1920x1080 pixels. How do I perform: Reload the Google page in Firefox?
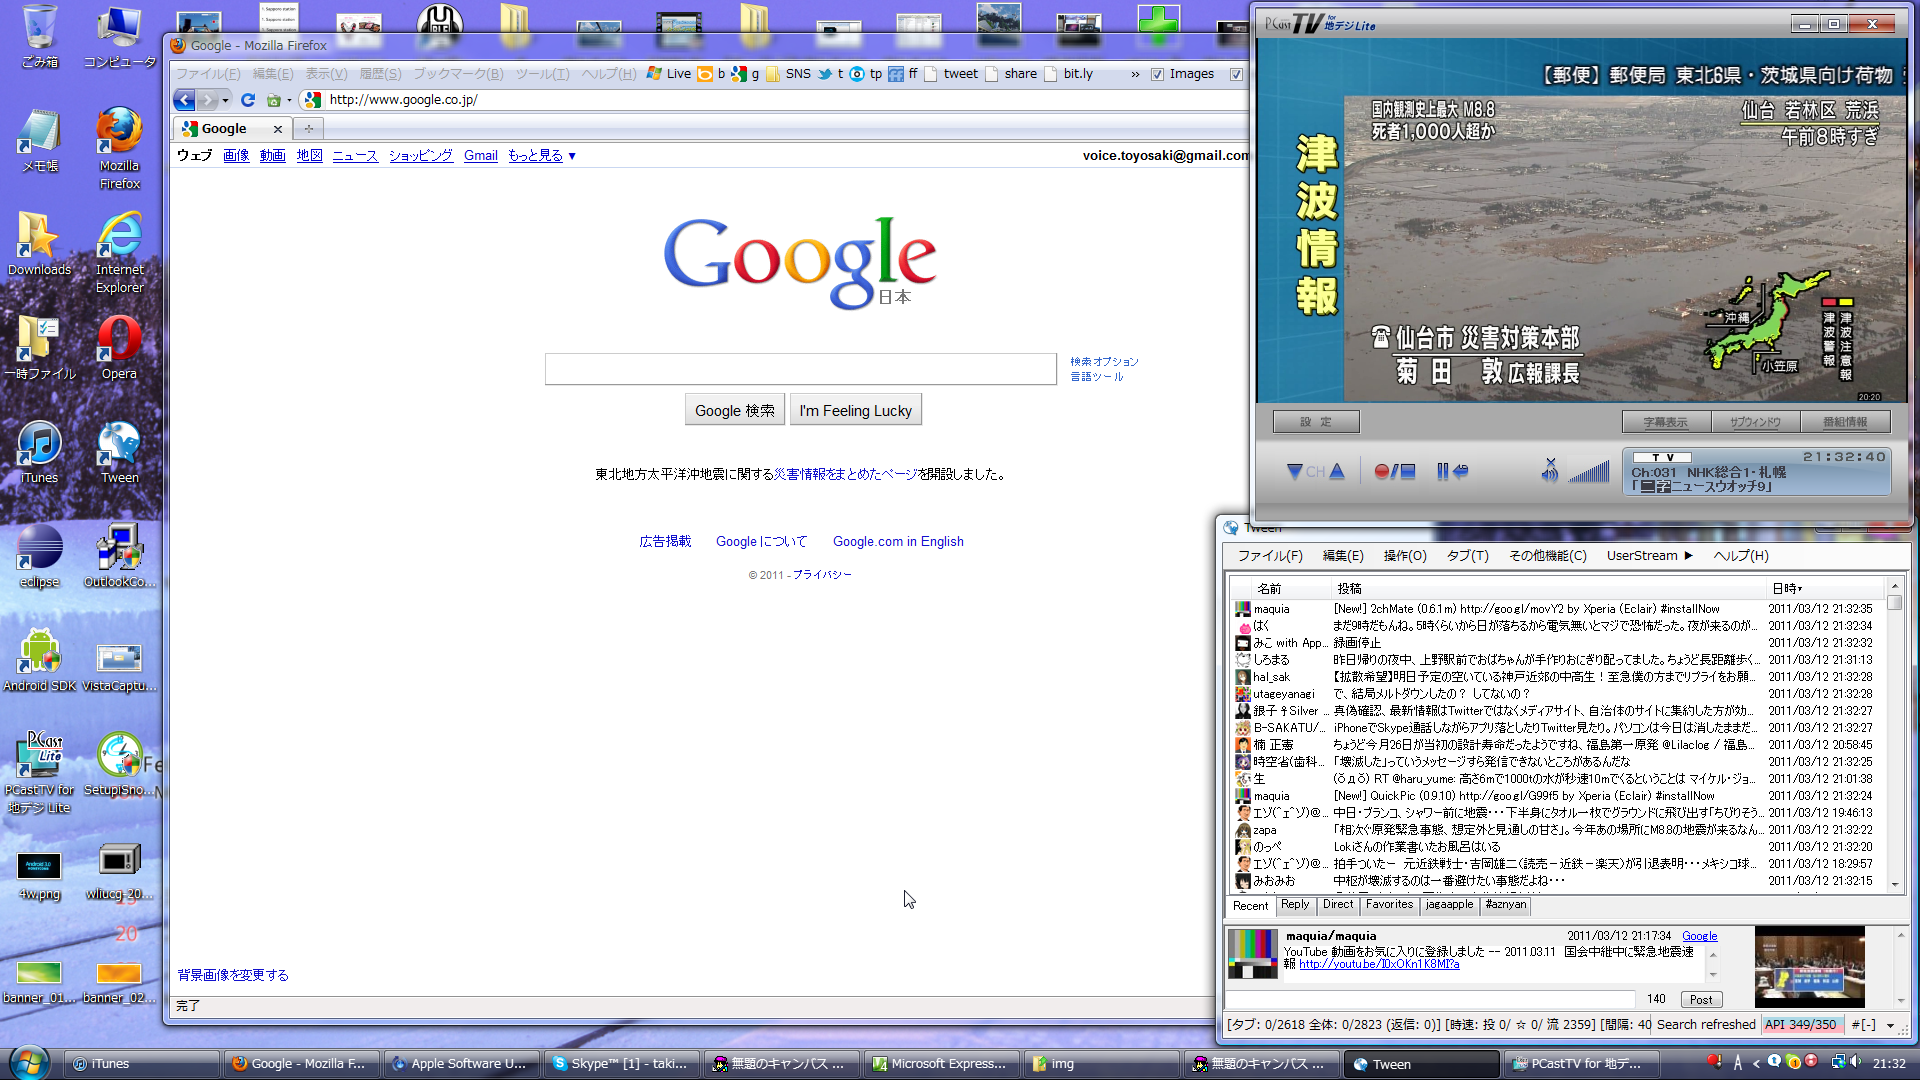point(248,100)
